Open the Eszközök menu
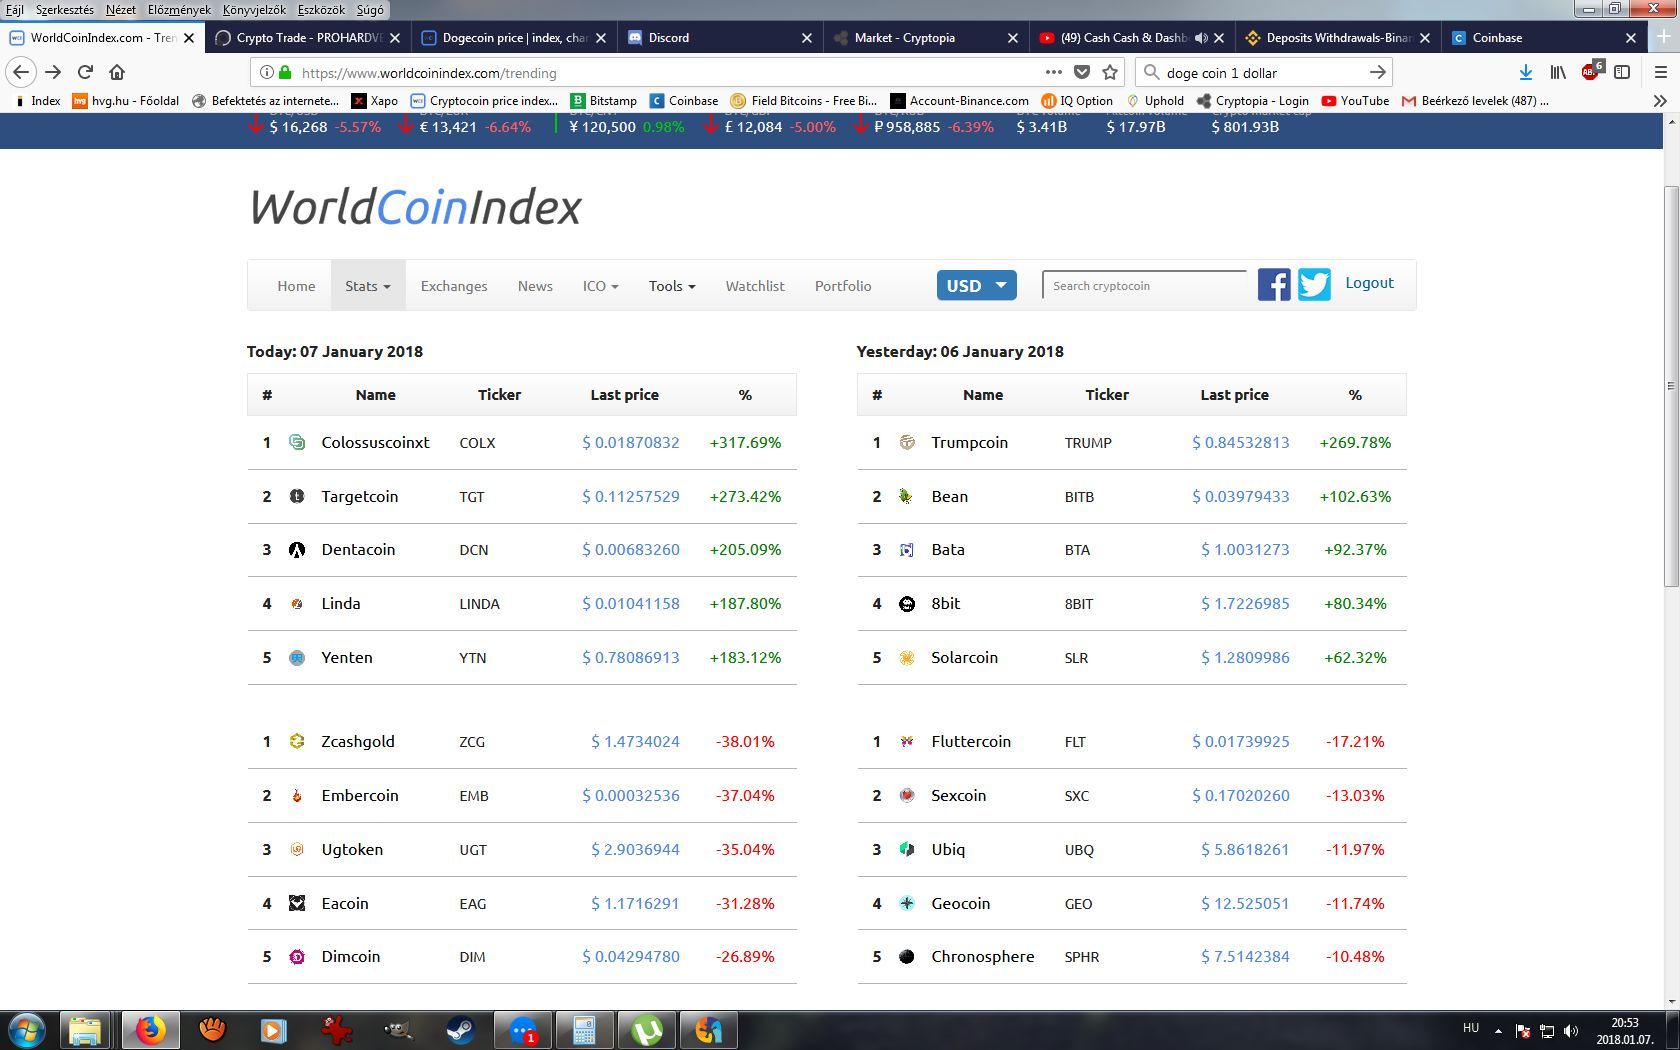 tap(321, 9)
